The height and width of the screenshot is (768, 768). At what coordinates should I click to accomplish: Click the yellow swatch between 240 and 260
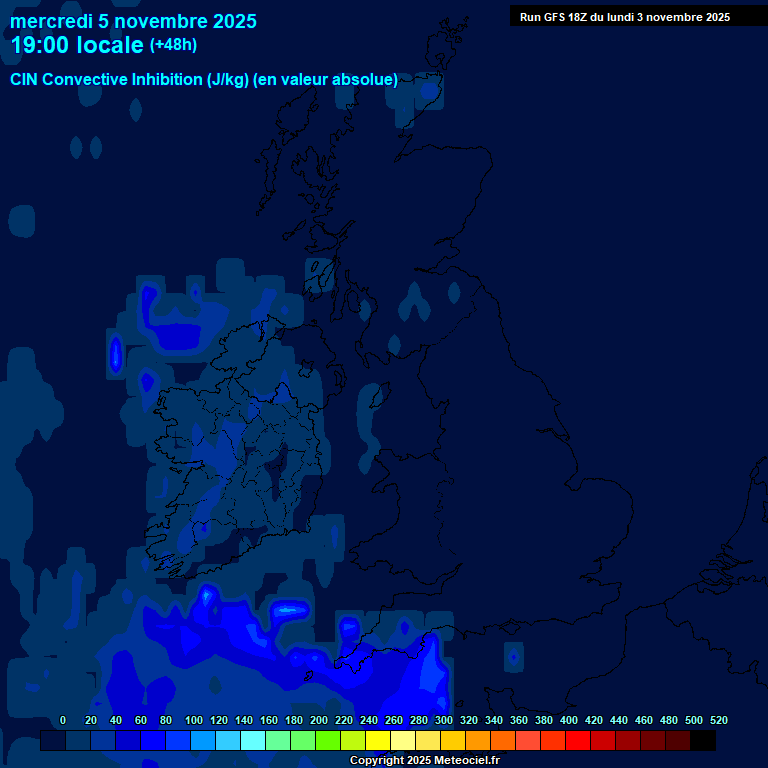[x=378, y=741]
